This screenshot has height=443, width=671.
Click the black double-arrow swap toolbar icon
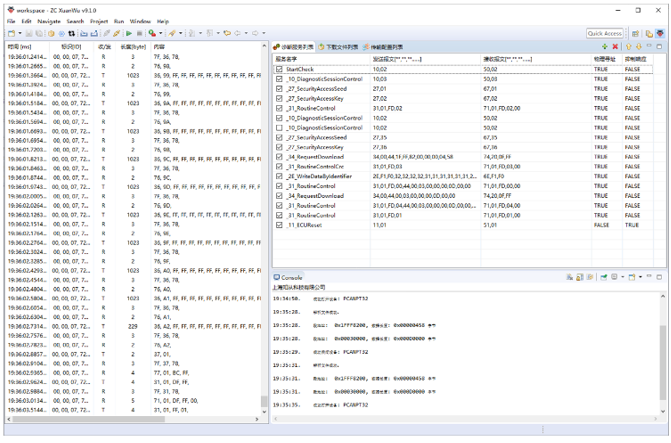click(71, 33)
